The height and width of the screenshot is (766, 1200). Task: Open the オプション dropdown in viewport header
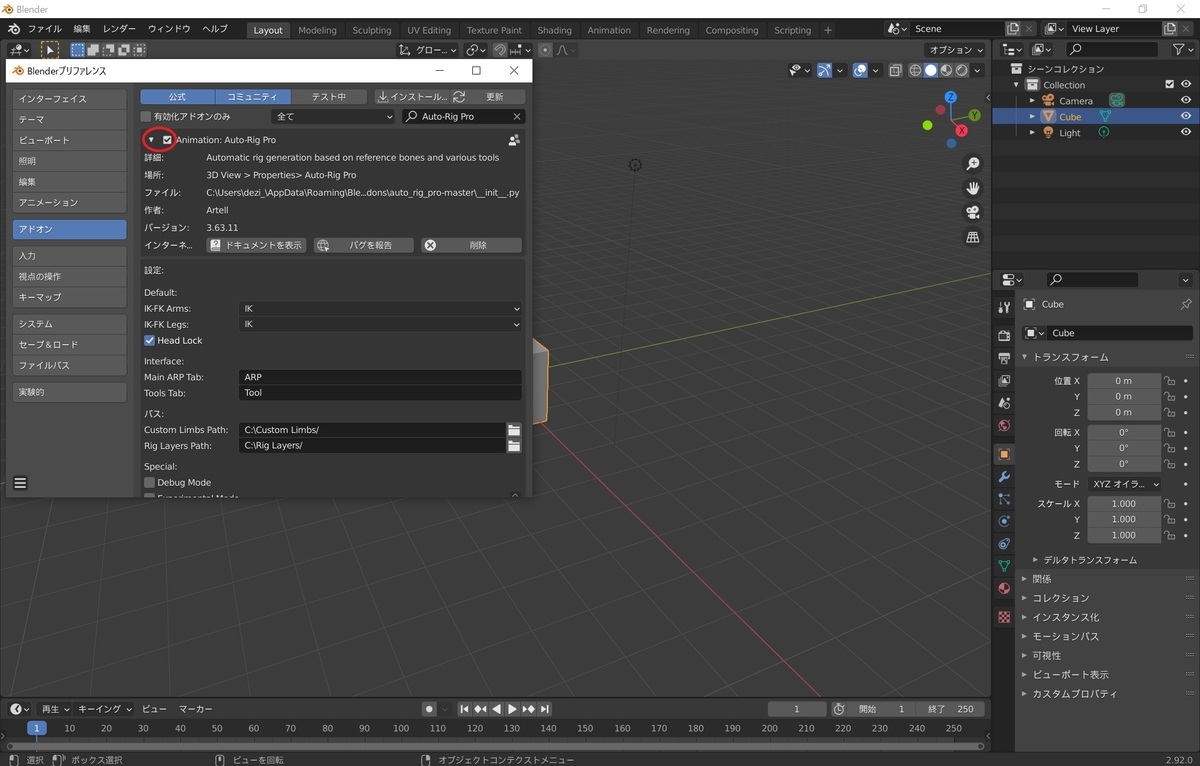pos(954,50)
